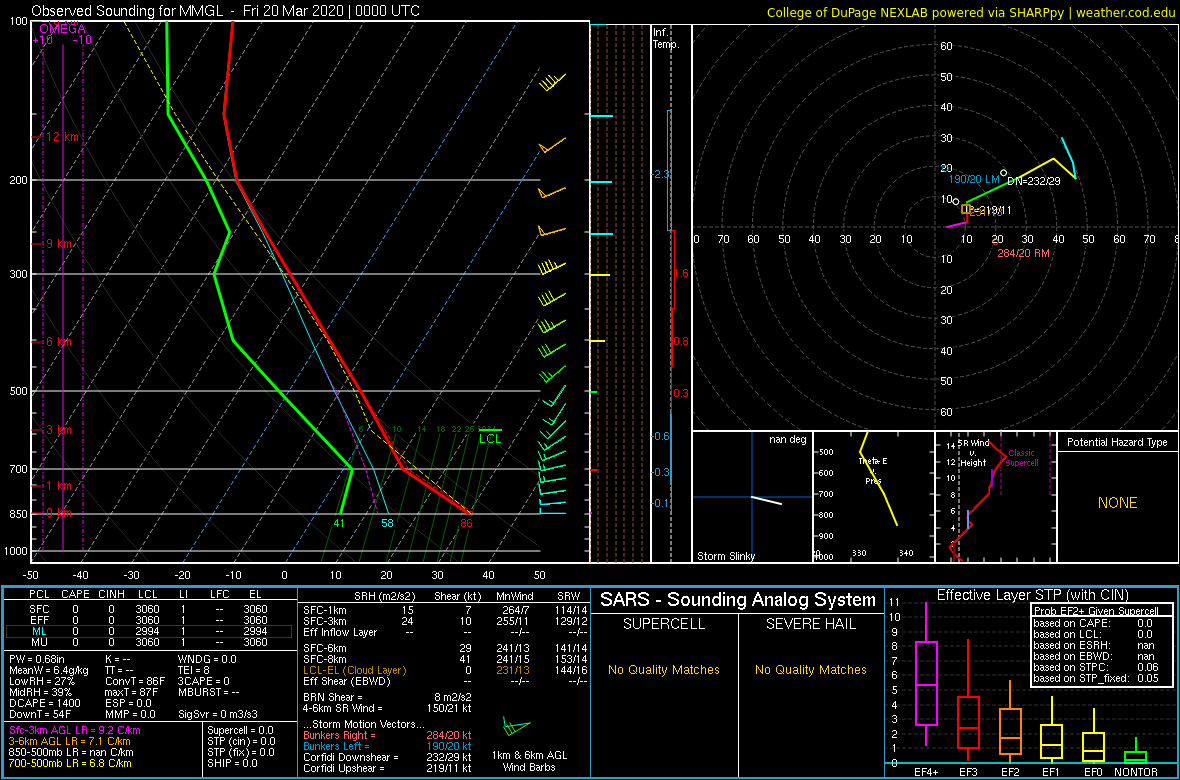Click 'Bunkers Left = 190/20 kt'
The width and height of the screenshot is (1180, 780).
(387, 746)
